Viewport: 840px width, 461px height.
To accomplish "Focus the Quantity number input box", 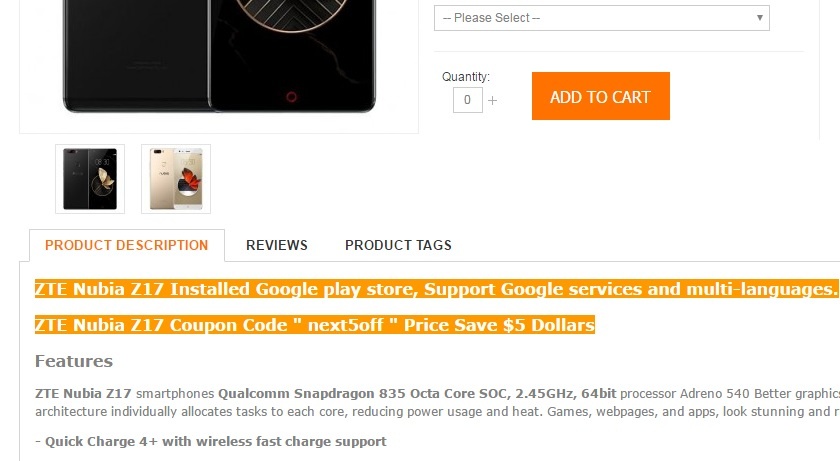I will pos(467,100).
